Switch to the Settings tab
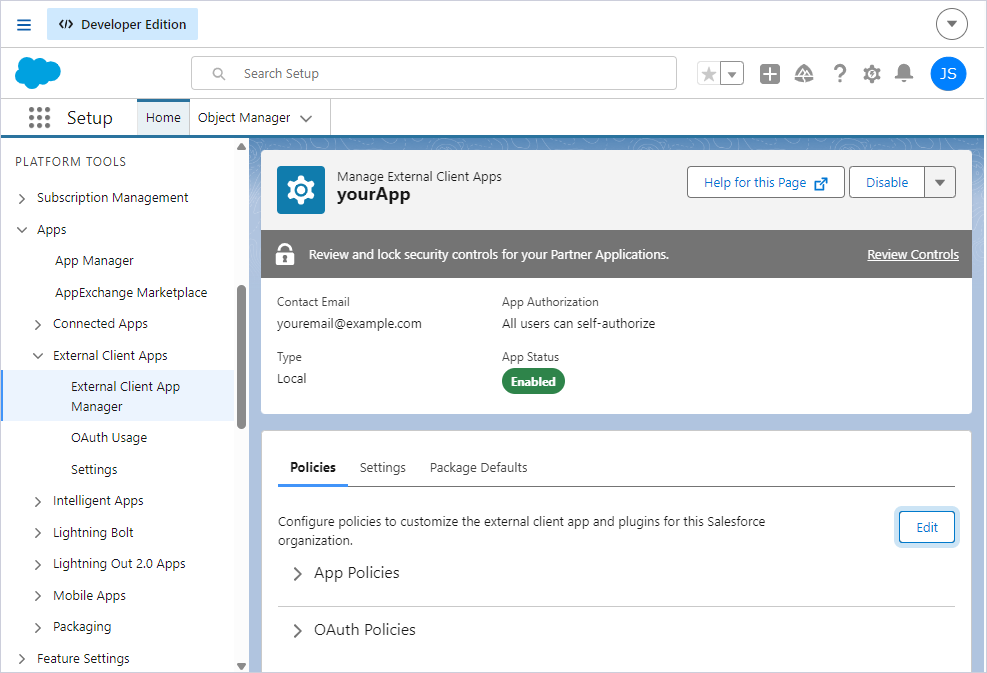 point(383,467)
